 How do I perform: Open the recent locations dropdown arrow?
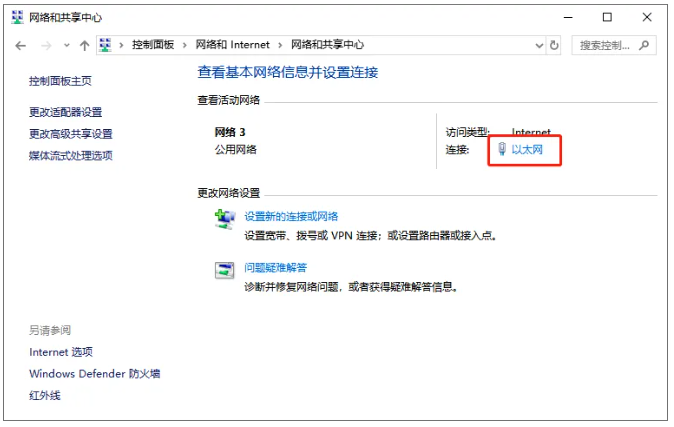[x=67, y=45]
